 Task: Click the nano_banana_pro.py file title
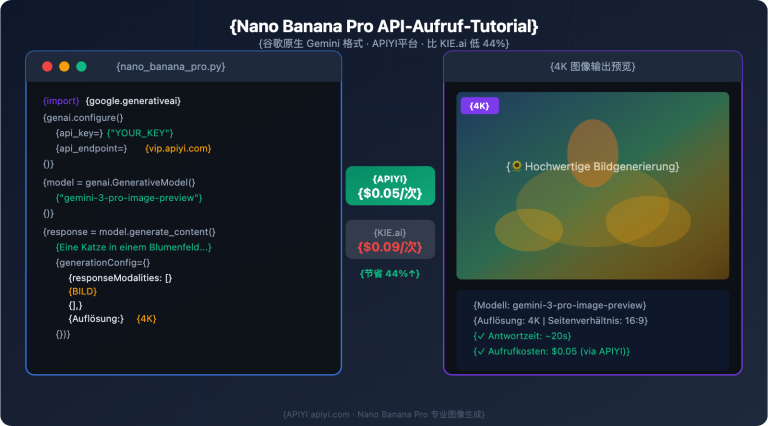pos(170,67)
